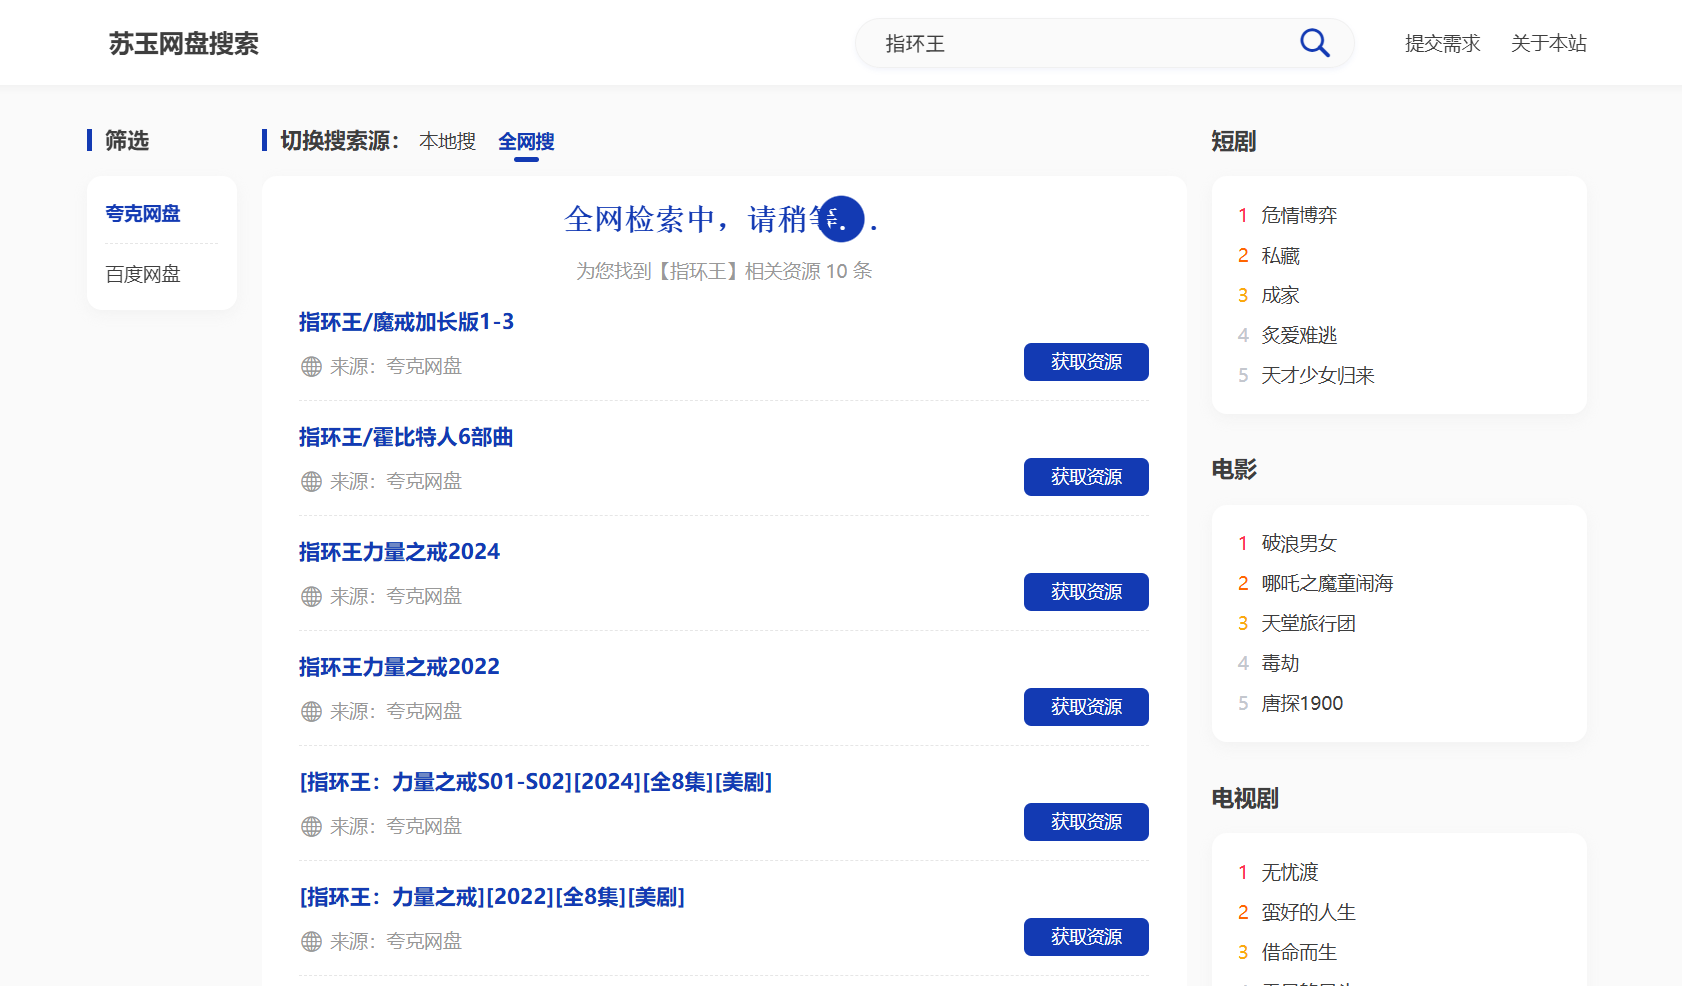The height and width of the screenshot is (986, 1682).
Task: Open the 关于本站 page
Action: click(x=1548, y=44)
